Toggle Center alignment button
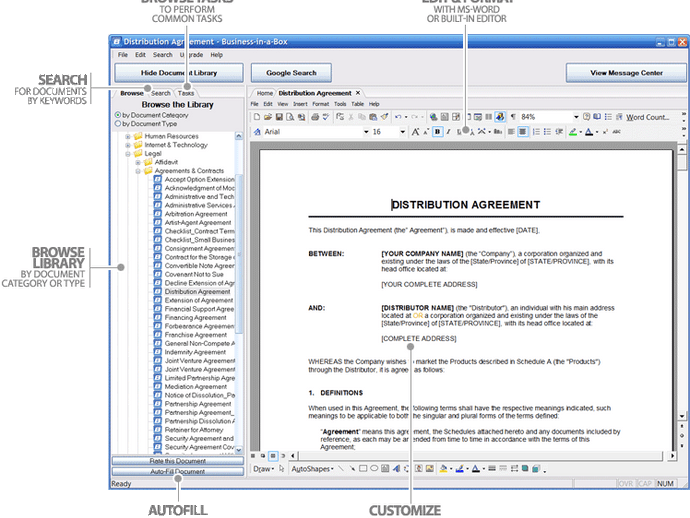 tap(522, 132)
